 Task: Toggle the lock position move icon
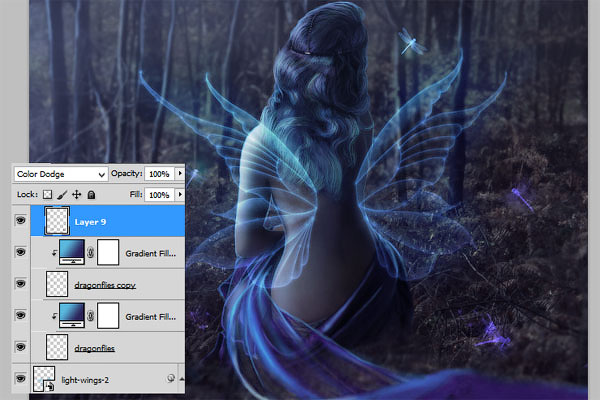[x=77, y=195]
